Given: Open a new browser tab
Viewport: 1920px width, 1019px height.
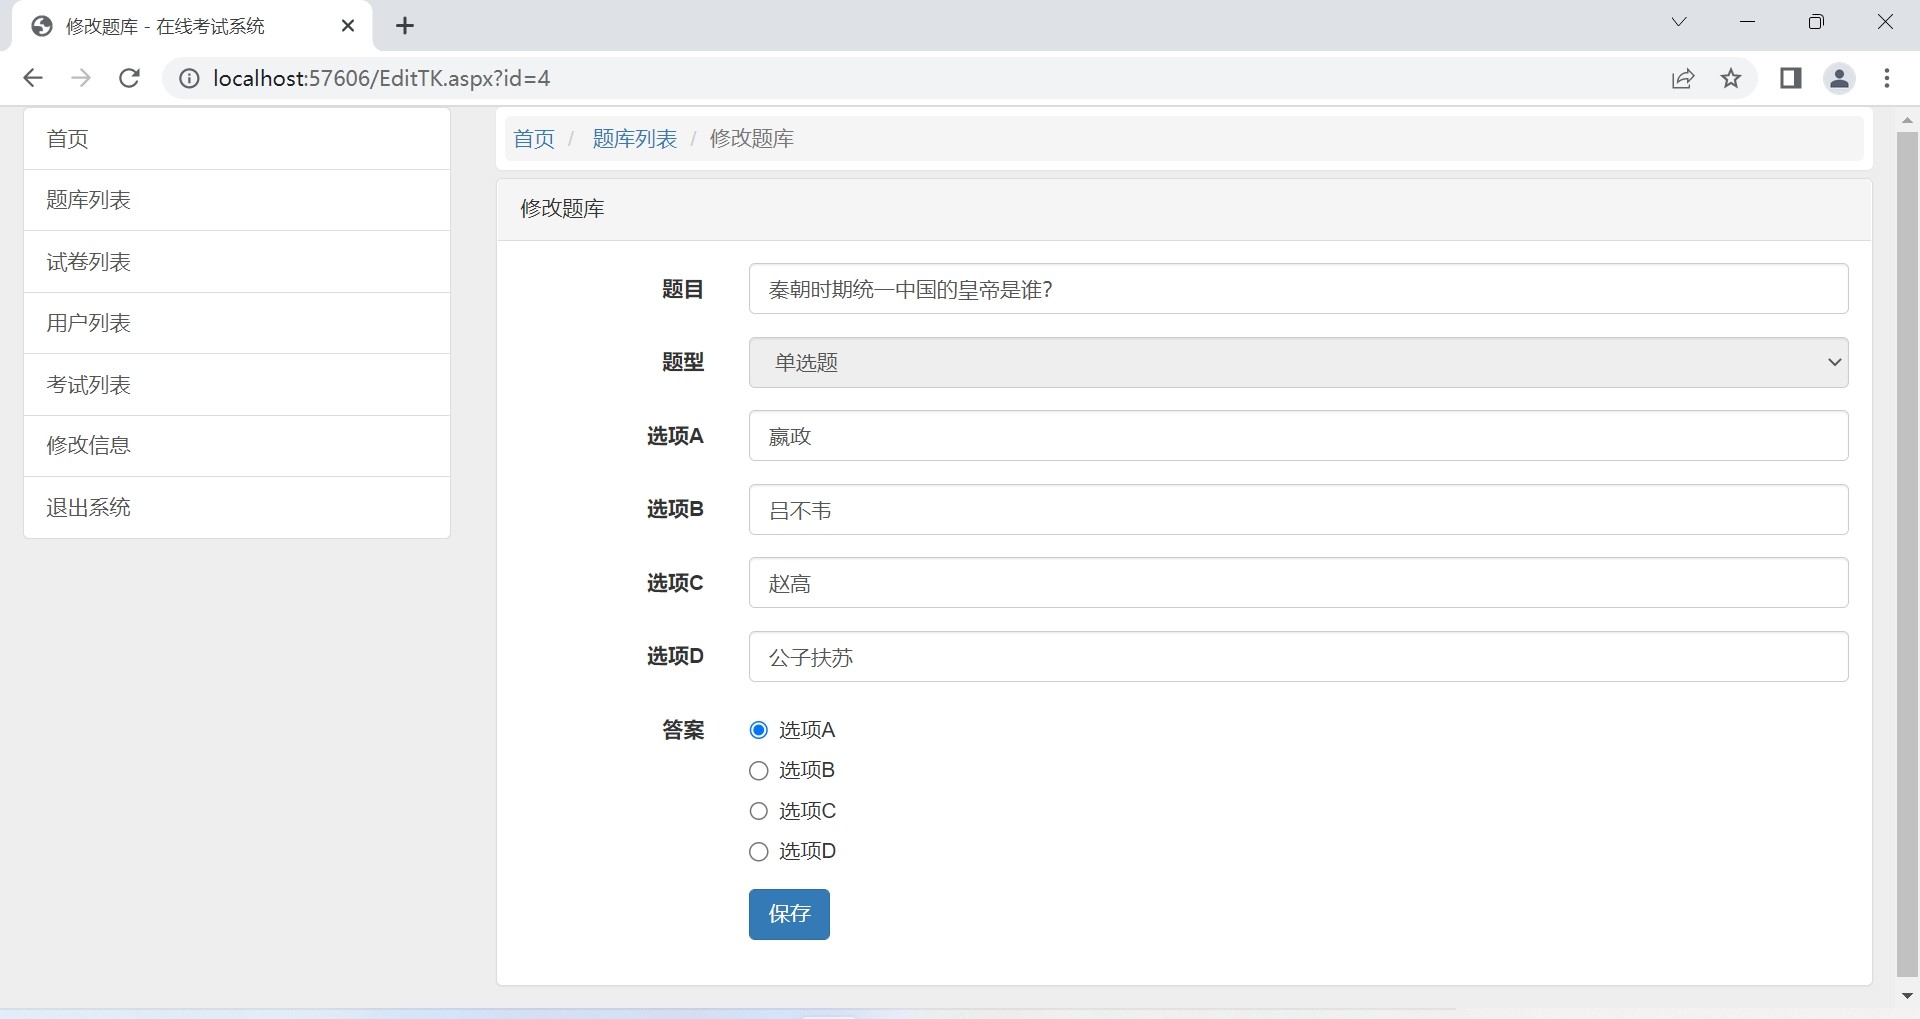Looking at the screenshot, I should (x=405, y=26).
